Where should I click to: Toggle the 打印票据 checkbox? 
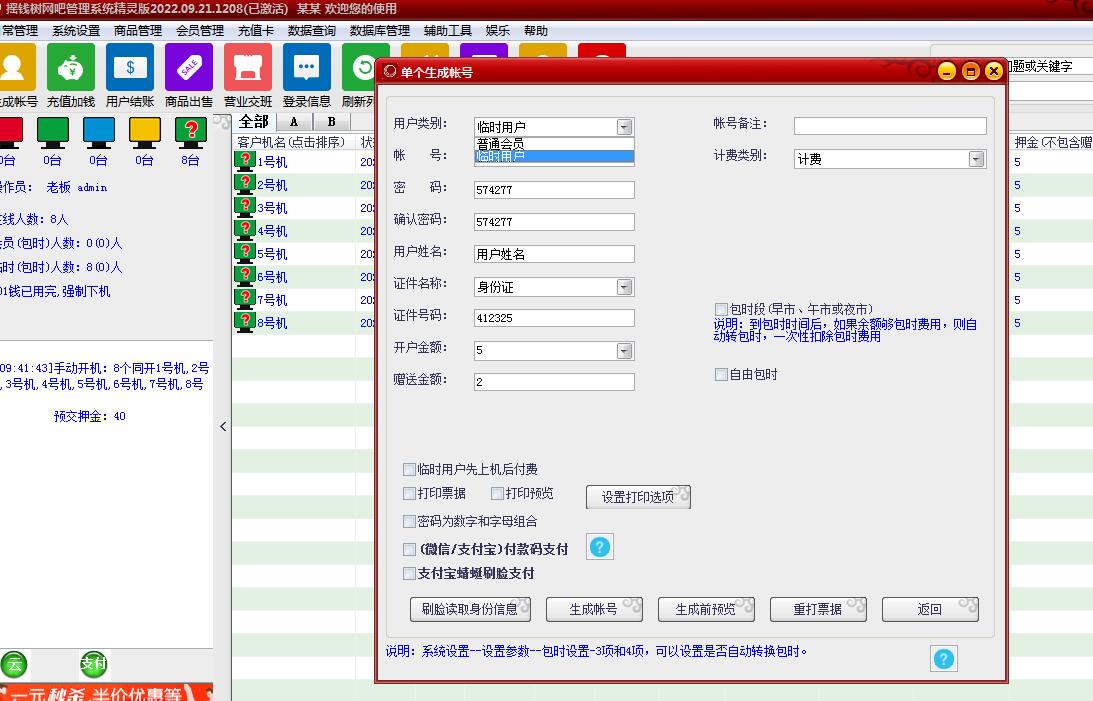[x=409, y=494]
